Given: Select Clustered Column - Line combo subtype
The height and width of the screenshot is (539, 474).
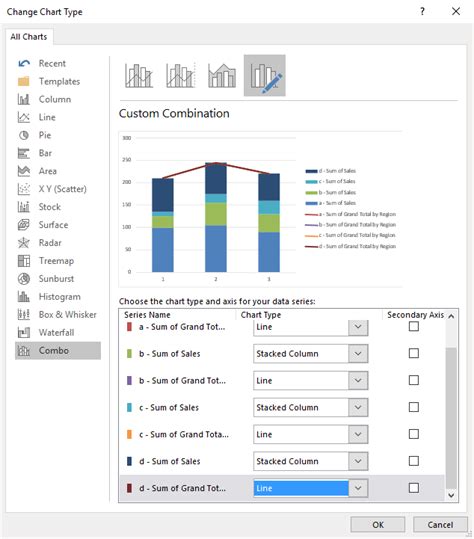Looking at the screenshot, I should [139, 75].
